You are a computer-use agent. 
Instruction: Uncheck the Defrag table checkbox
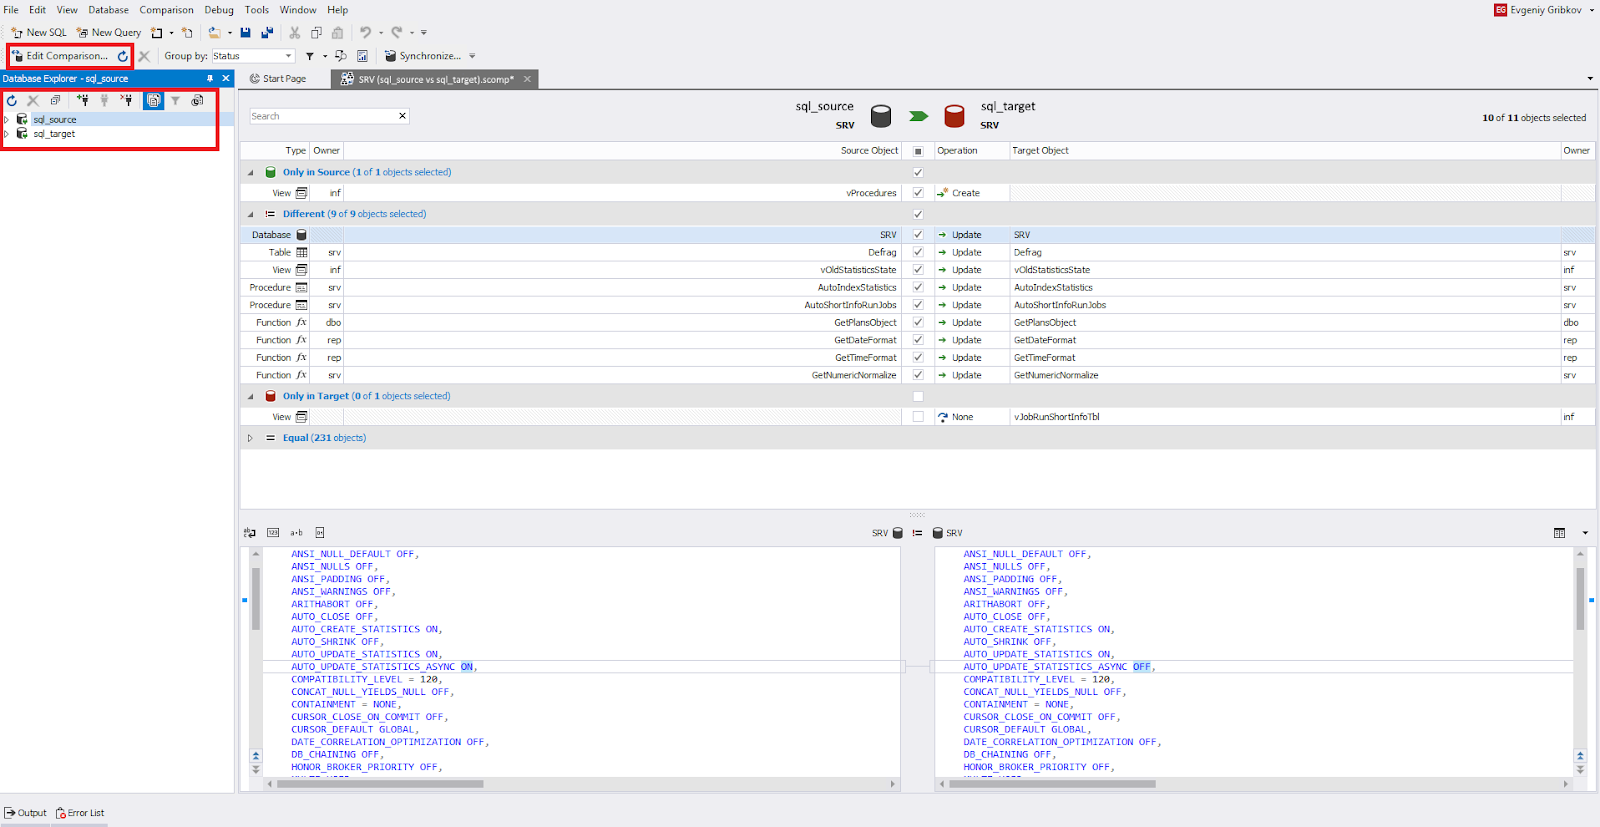[918, 253]
